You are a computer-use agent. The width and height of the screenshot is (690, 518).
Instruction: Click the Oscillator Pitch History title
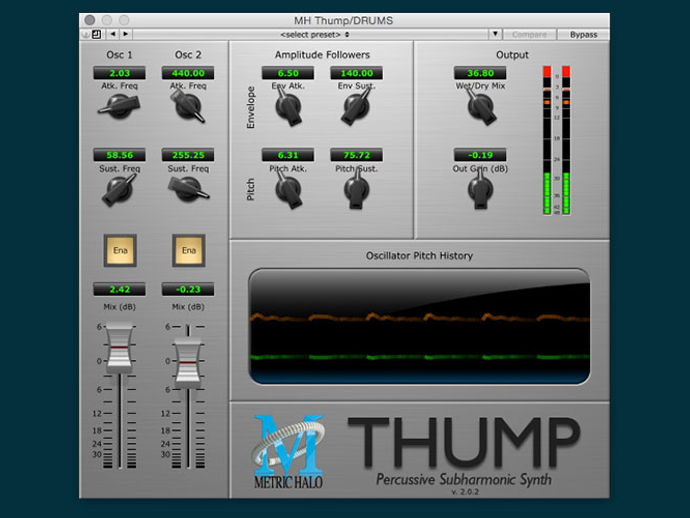click(x=419, y=256)
